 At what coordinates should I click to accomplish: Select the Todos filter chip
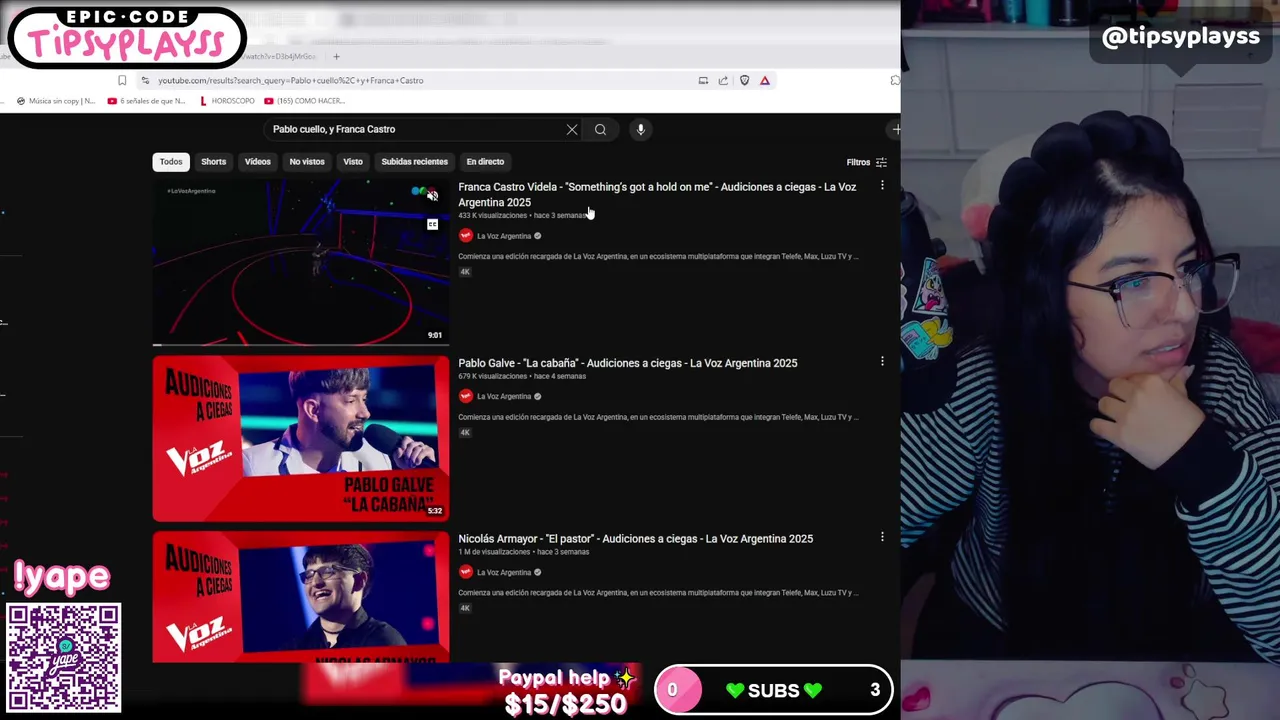(x=171, y=161)
